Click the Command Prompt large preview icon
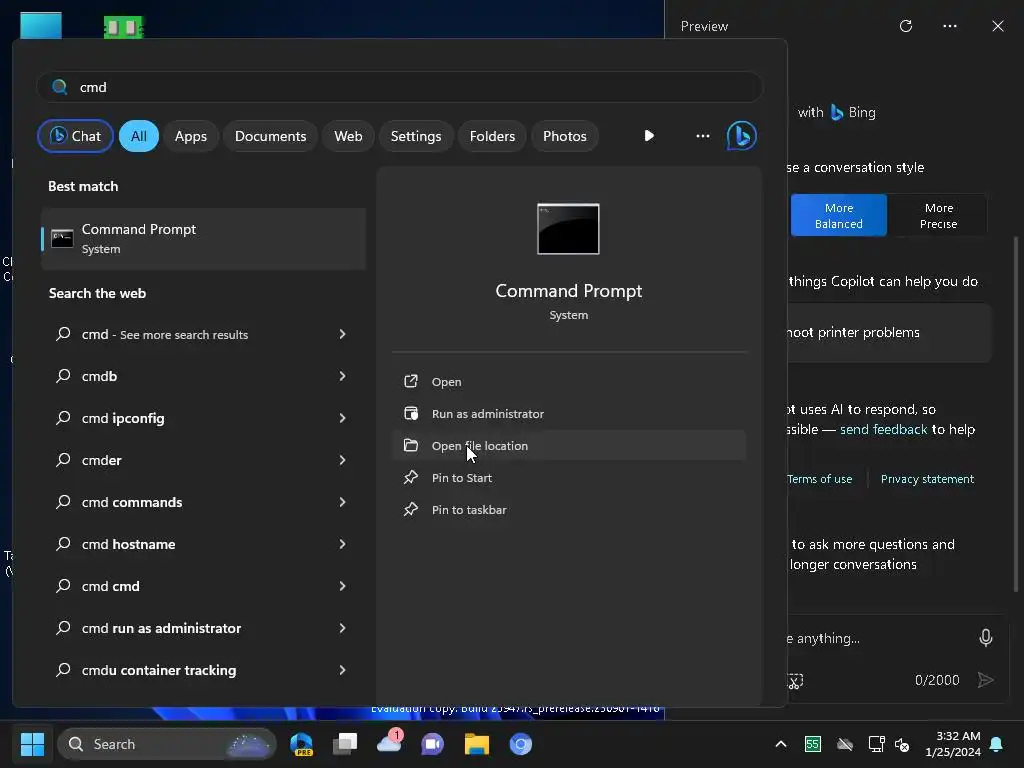The image size is (1024, 768). point(568,229)
